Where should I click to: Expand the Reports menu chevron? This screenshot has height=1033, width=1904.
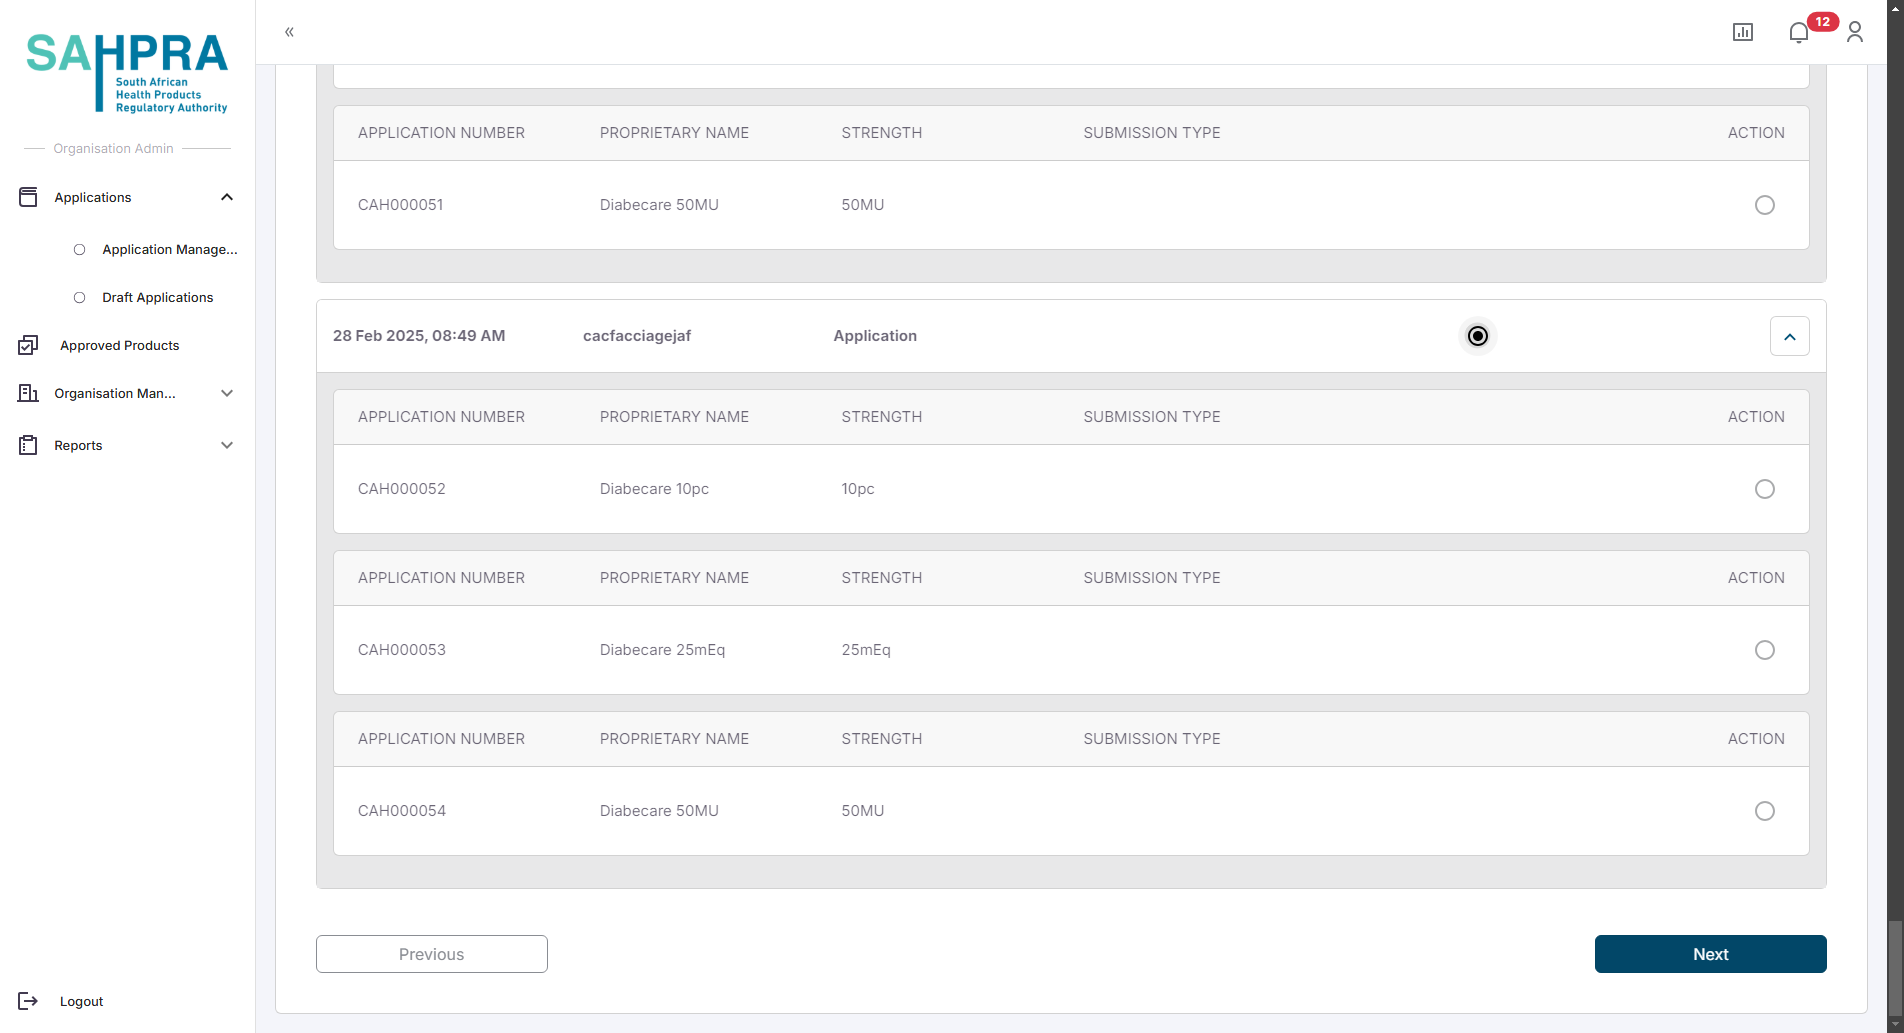point(227,445)
